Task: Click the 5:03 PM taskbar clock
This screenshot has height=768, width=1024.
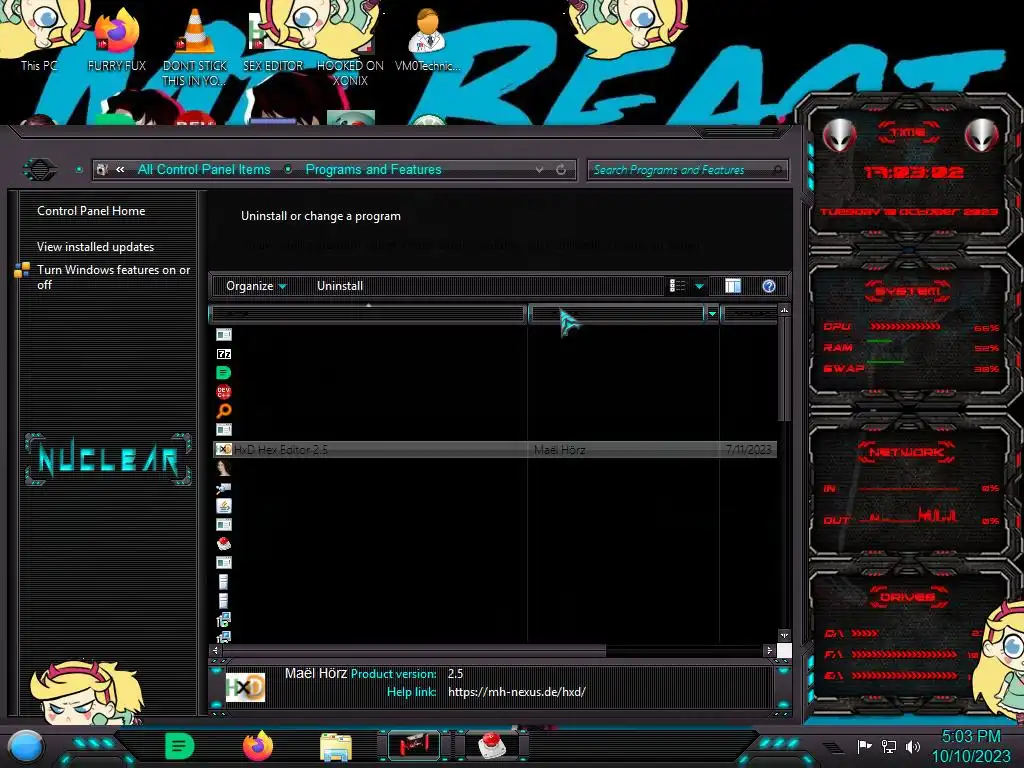Action: (x=970, y=737)
